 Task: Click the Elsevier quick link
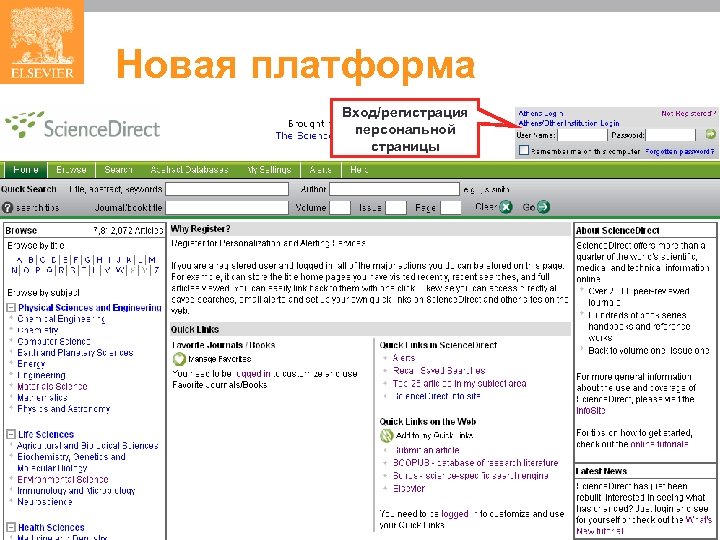[409, 489]
